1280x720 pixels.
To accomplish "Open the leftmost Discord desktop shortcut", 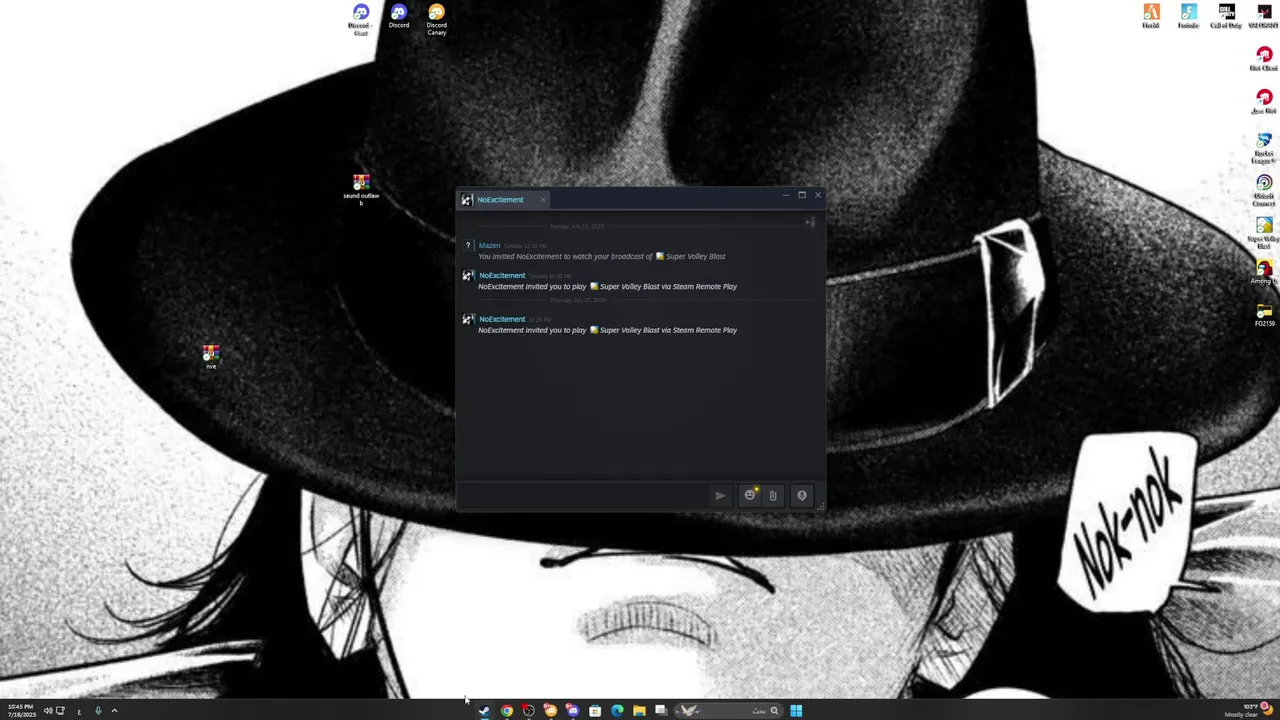I will coord(361,19).
